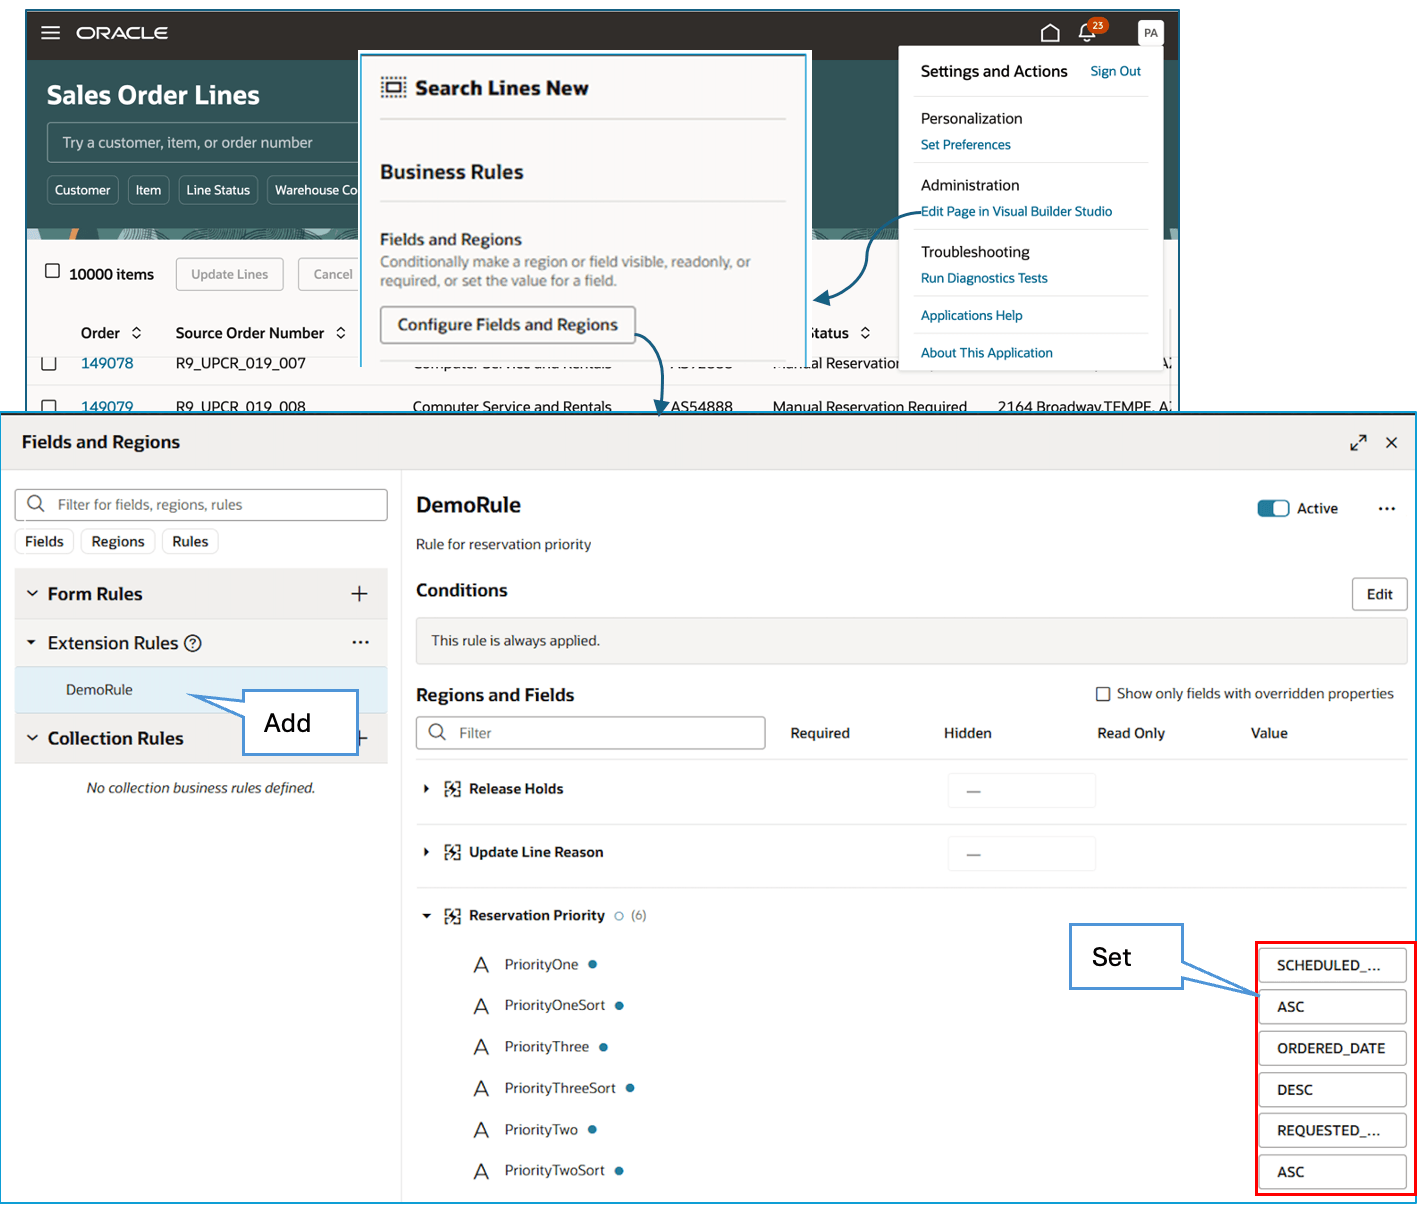Open Edit Page in Visual Builder Studio
This screenshot has height=1210, width=1424.
1016,211
